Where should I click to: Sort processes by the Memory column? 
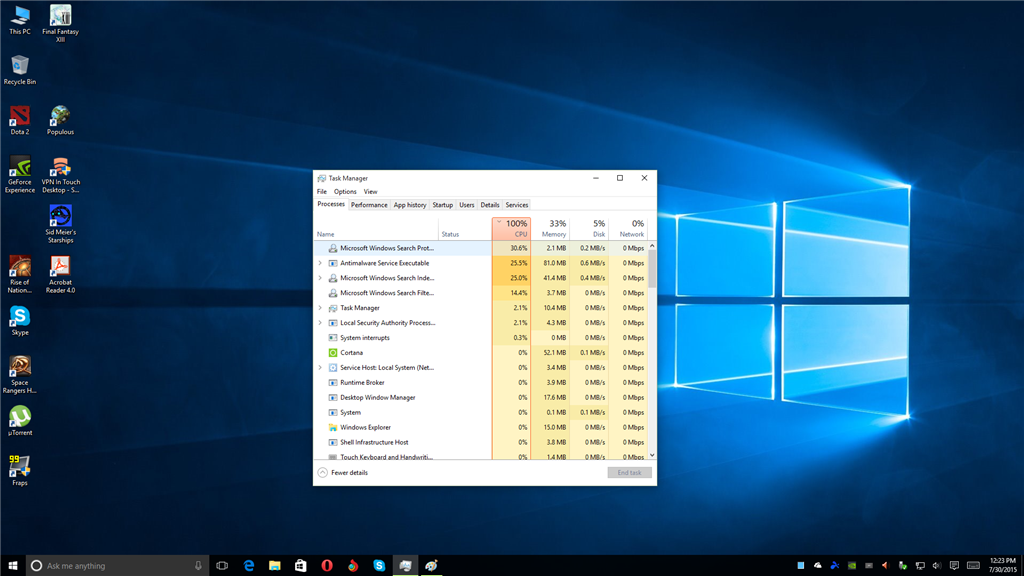[x=553, y=229]
